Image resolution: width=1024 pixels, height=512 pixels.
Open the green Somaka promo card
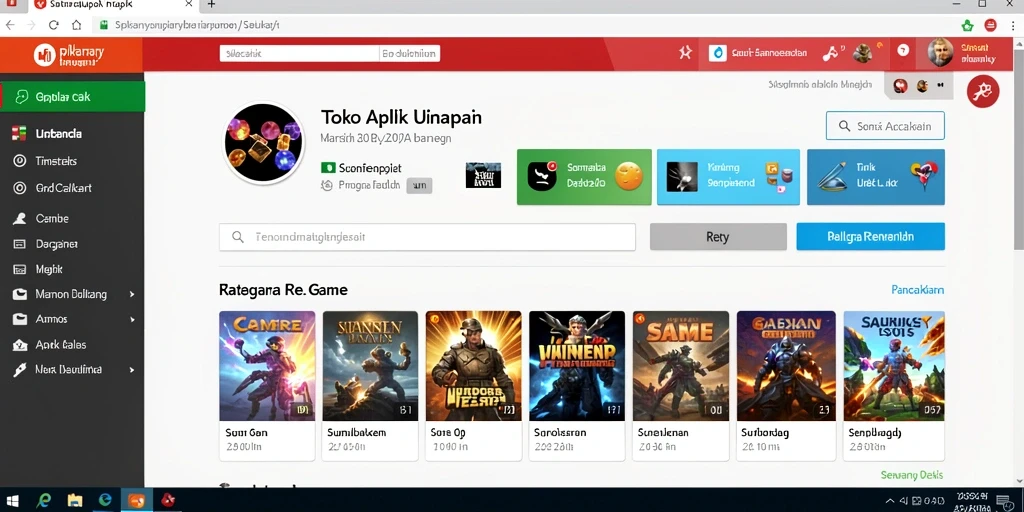coord(584,177)
